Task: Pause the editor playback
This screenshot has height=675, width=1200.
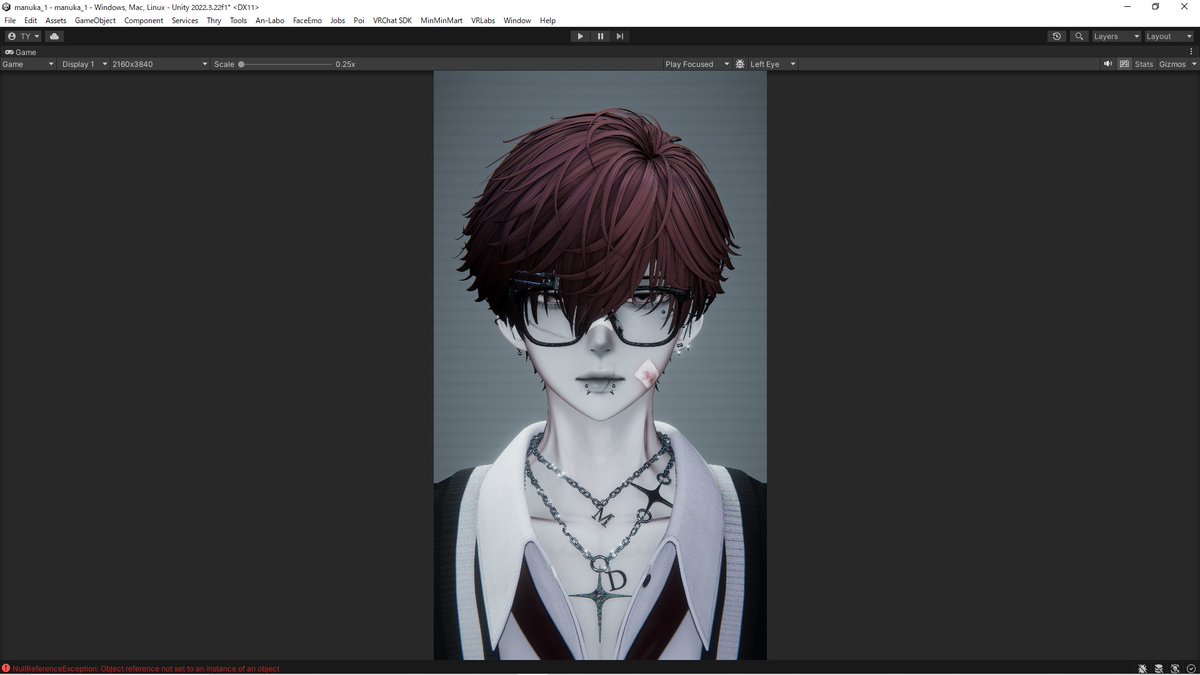Action: [600, 36]
